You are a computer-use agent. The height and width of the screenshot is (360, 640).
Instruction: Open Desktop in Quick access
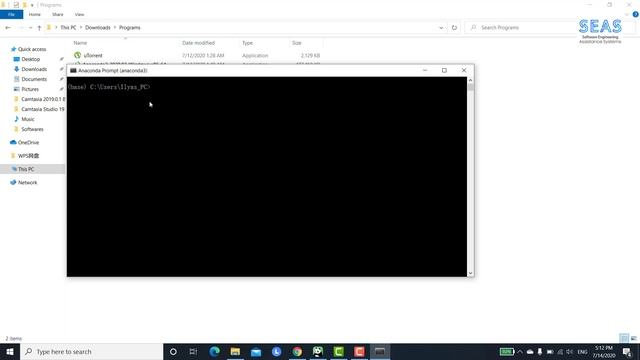(x=31, y=59)
